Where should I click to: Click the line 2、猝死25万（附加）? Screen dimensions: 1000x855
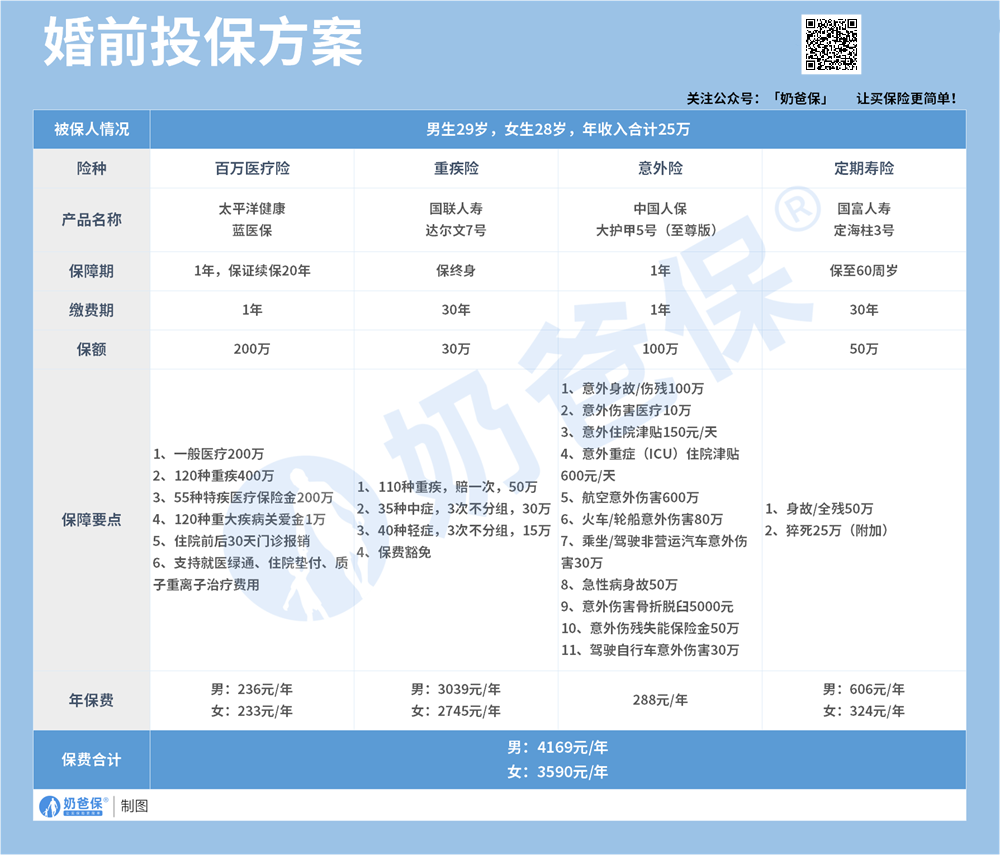coord(828,530)
